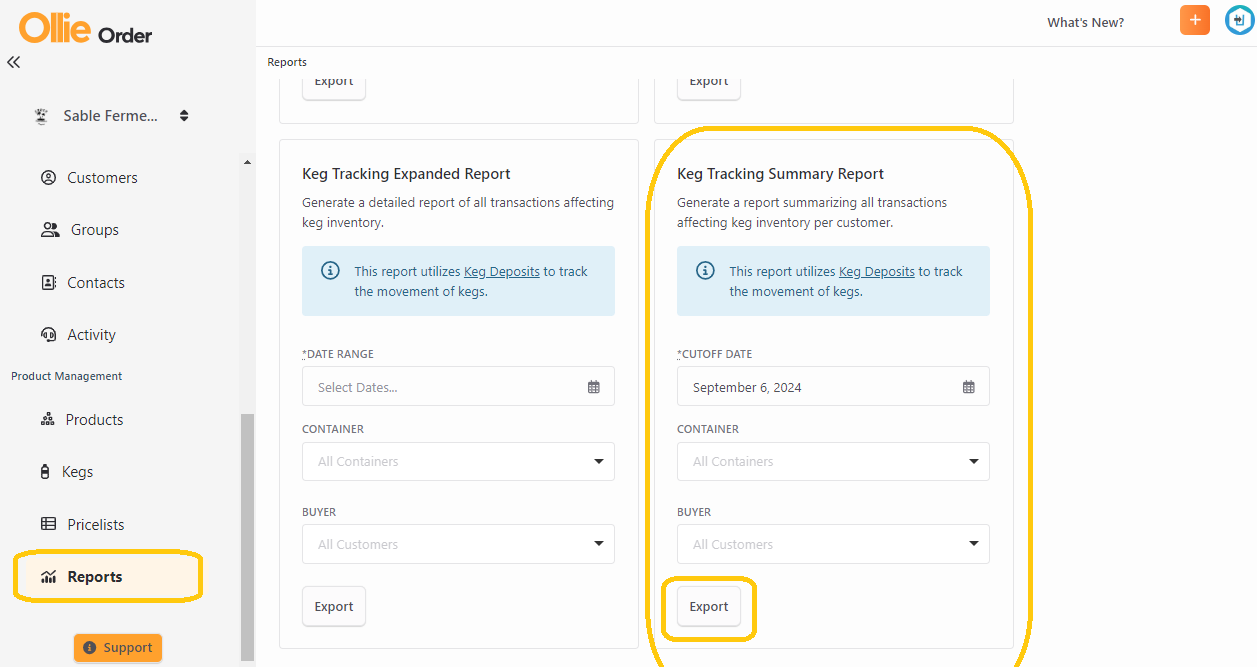Open What's New?
The width and height of the screenshot is (1257, 667).
pyautogui.click(x=1085, y=22)
